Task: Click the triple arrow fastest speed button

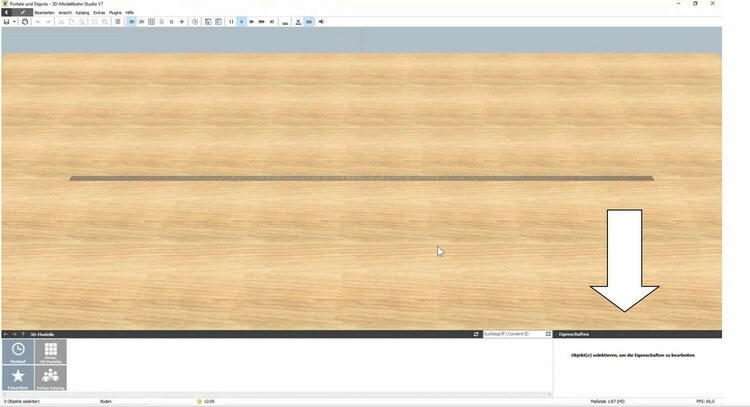Action: [262, 22]
